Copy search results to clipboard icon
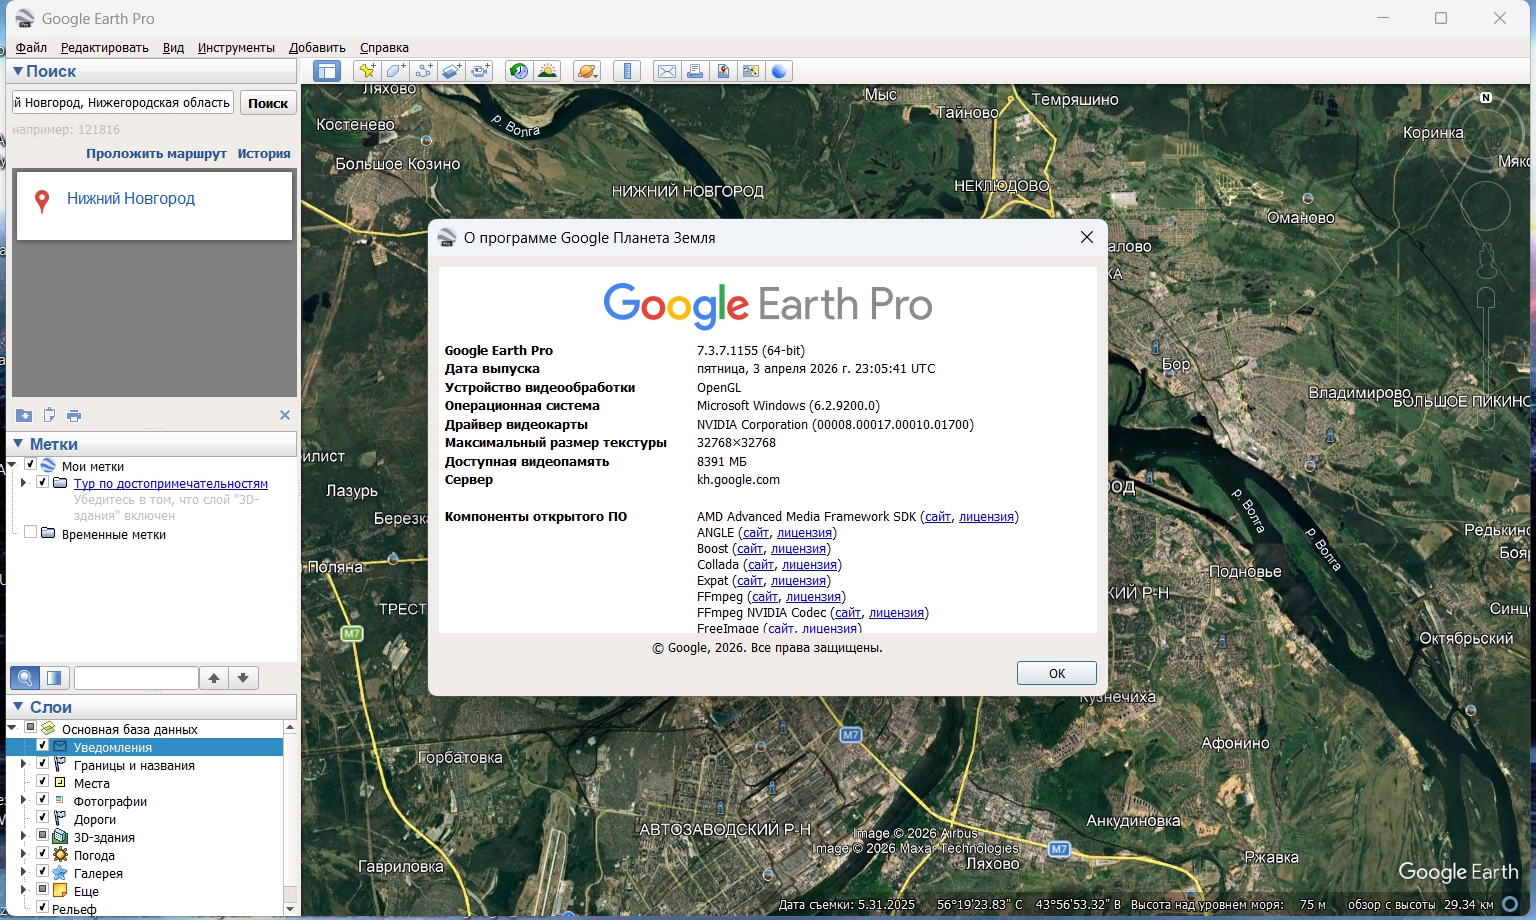The image size is (1536, 920). coord(49,415)
